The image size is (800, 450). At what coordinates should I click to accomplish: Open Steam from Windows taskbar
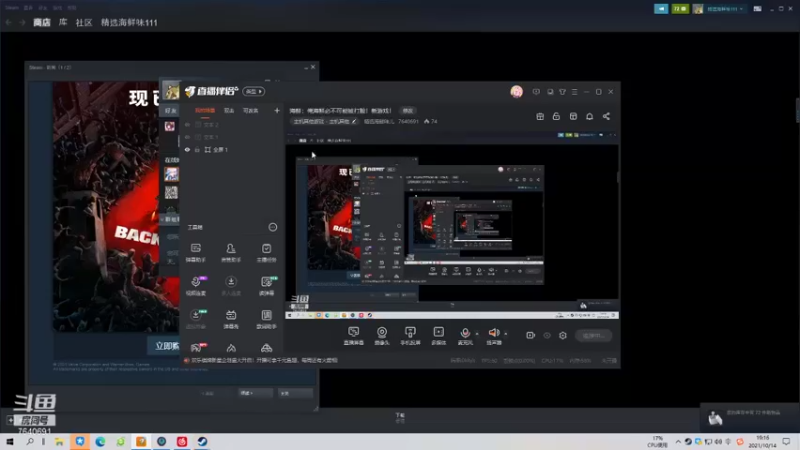203,441
